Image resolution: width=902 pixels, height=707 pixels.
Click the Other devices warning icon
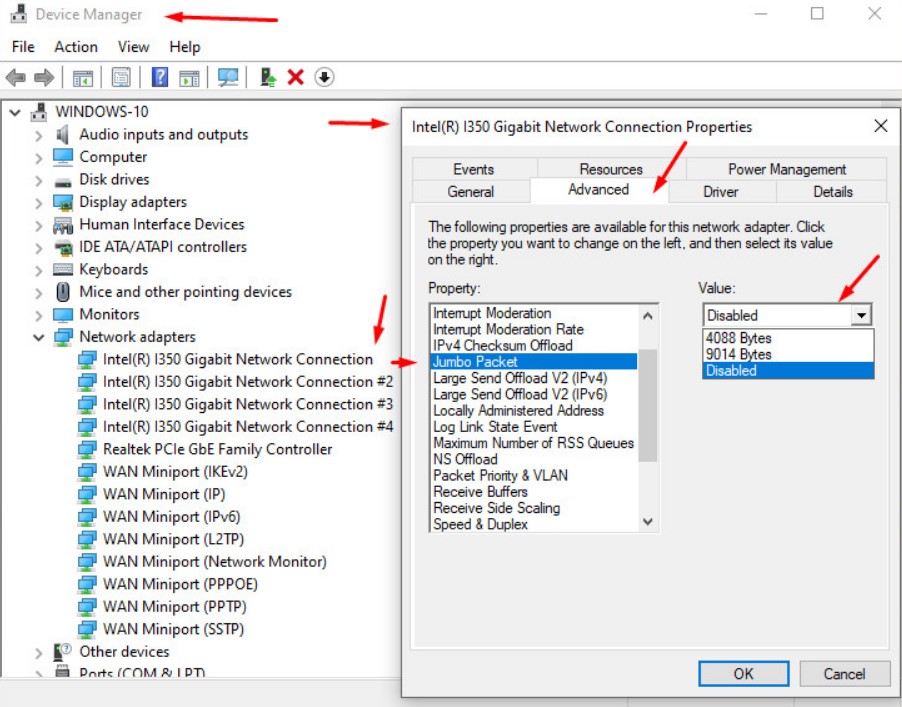62,652
